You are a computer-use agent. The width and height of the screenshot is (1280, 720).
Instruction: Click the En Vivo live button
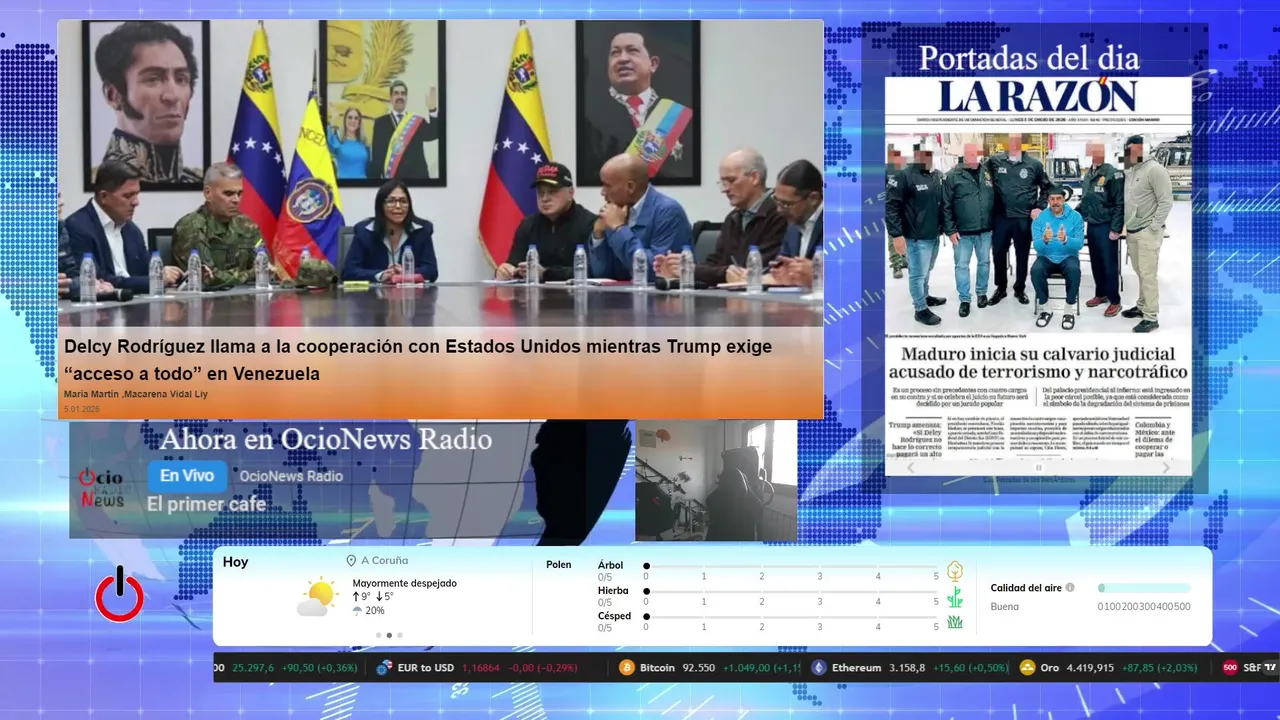click(187, 476)
